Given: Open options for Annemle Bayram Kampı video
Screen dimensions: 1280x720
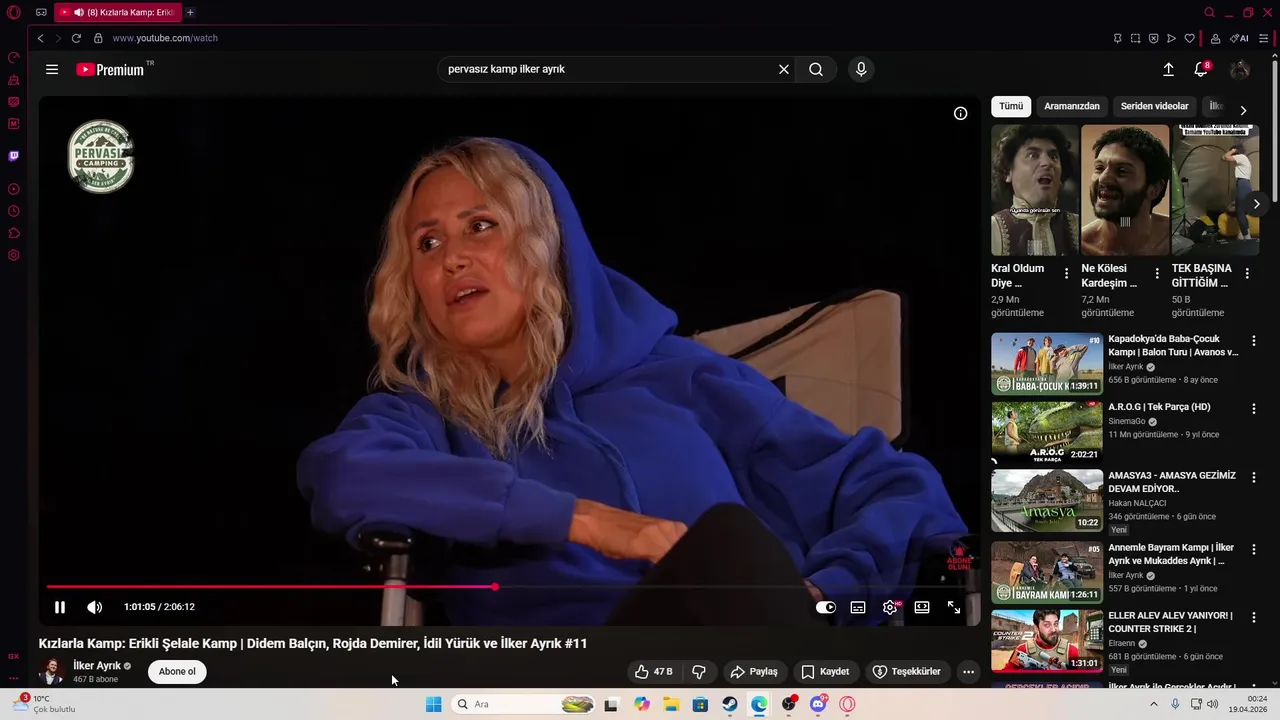Looking at the screenshot, I should tap(1253, 550).
